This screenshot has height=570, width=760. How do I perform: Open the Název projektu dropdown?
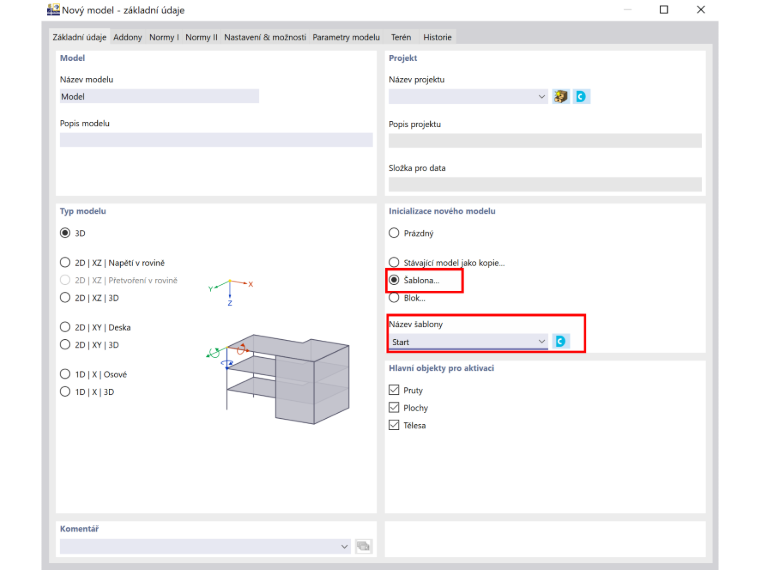(x=468, y=96)
